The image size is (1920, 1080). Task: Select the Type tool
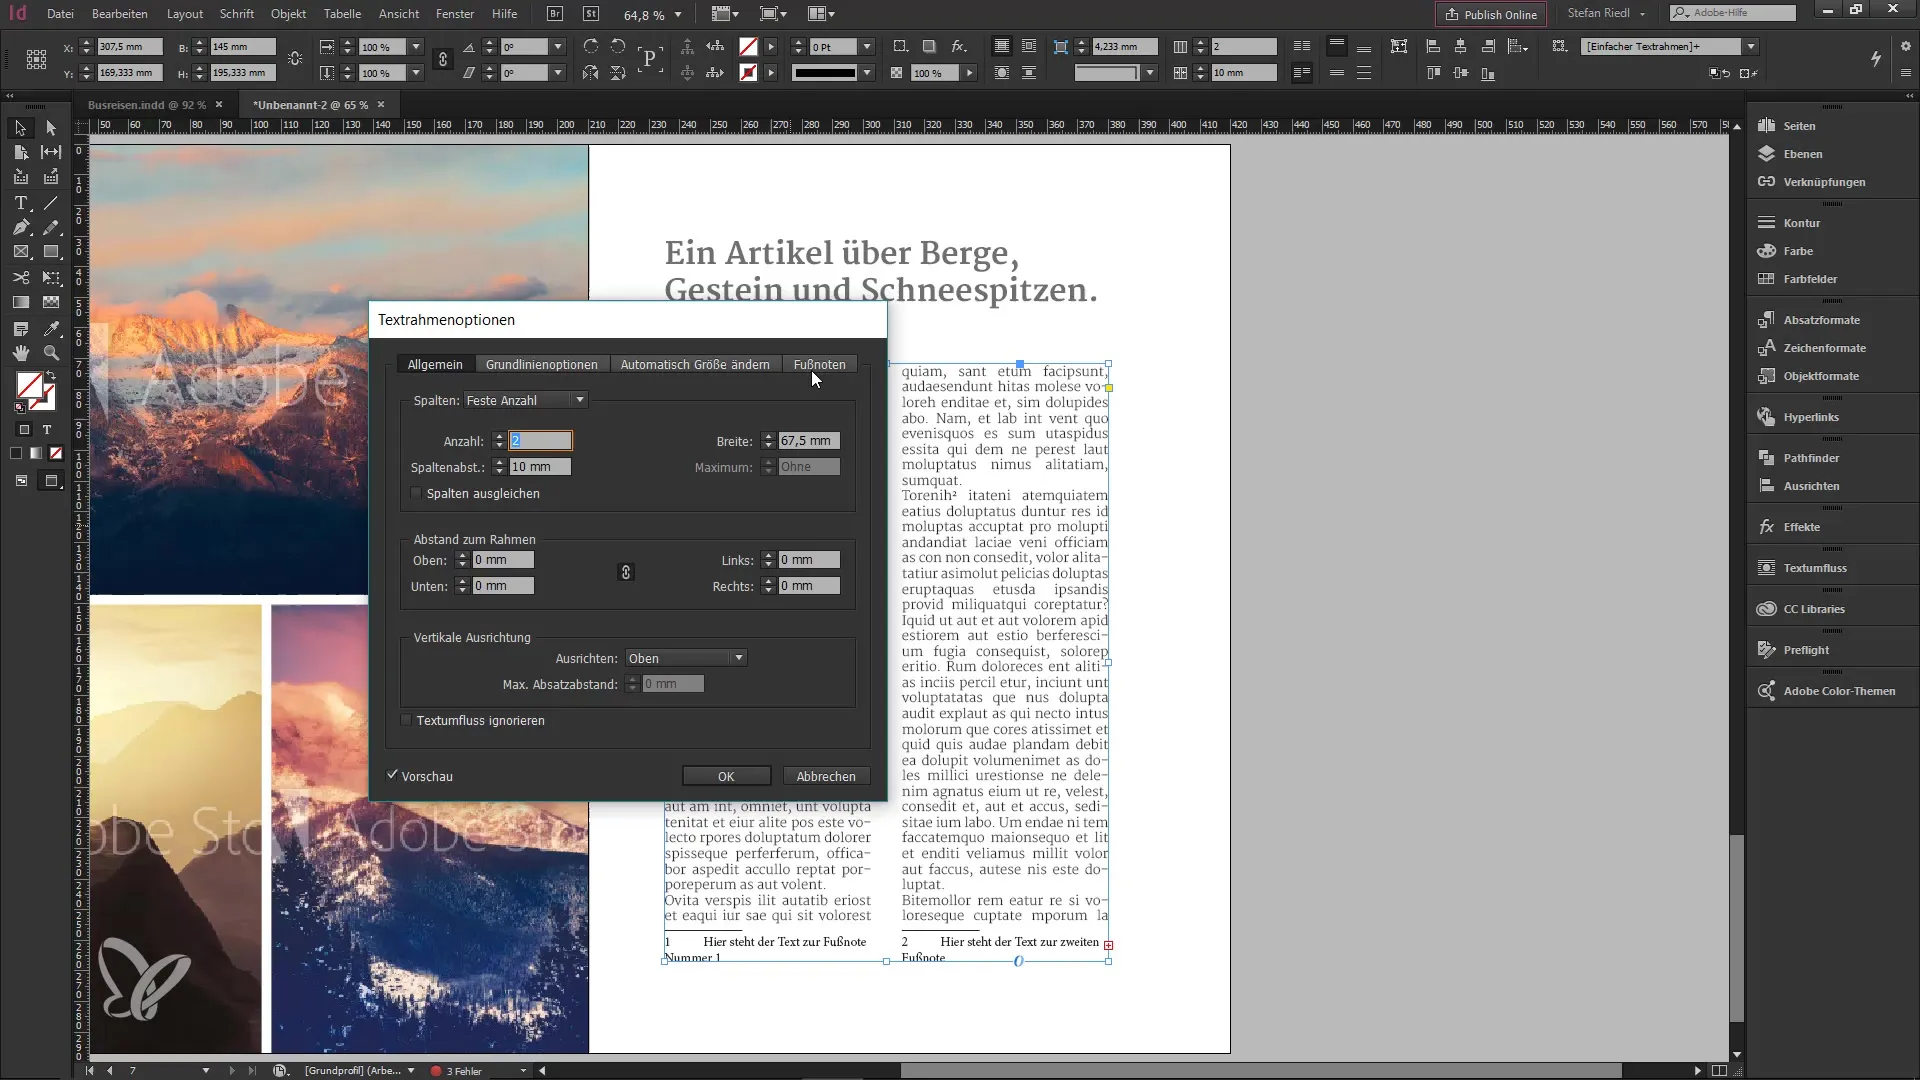(x=20, y=203)
